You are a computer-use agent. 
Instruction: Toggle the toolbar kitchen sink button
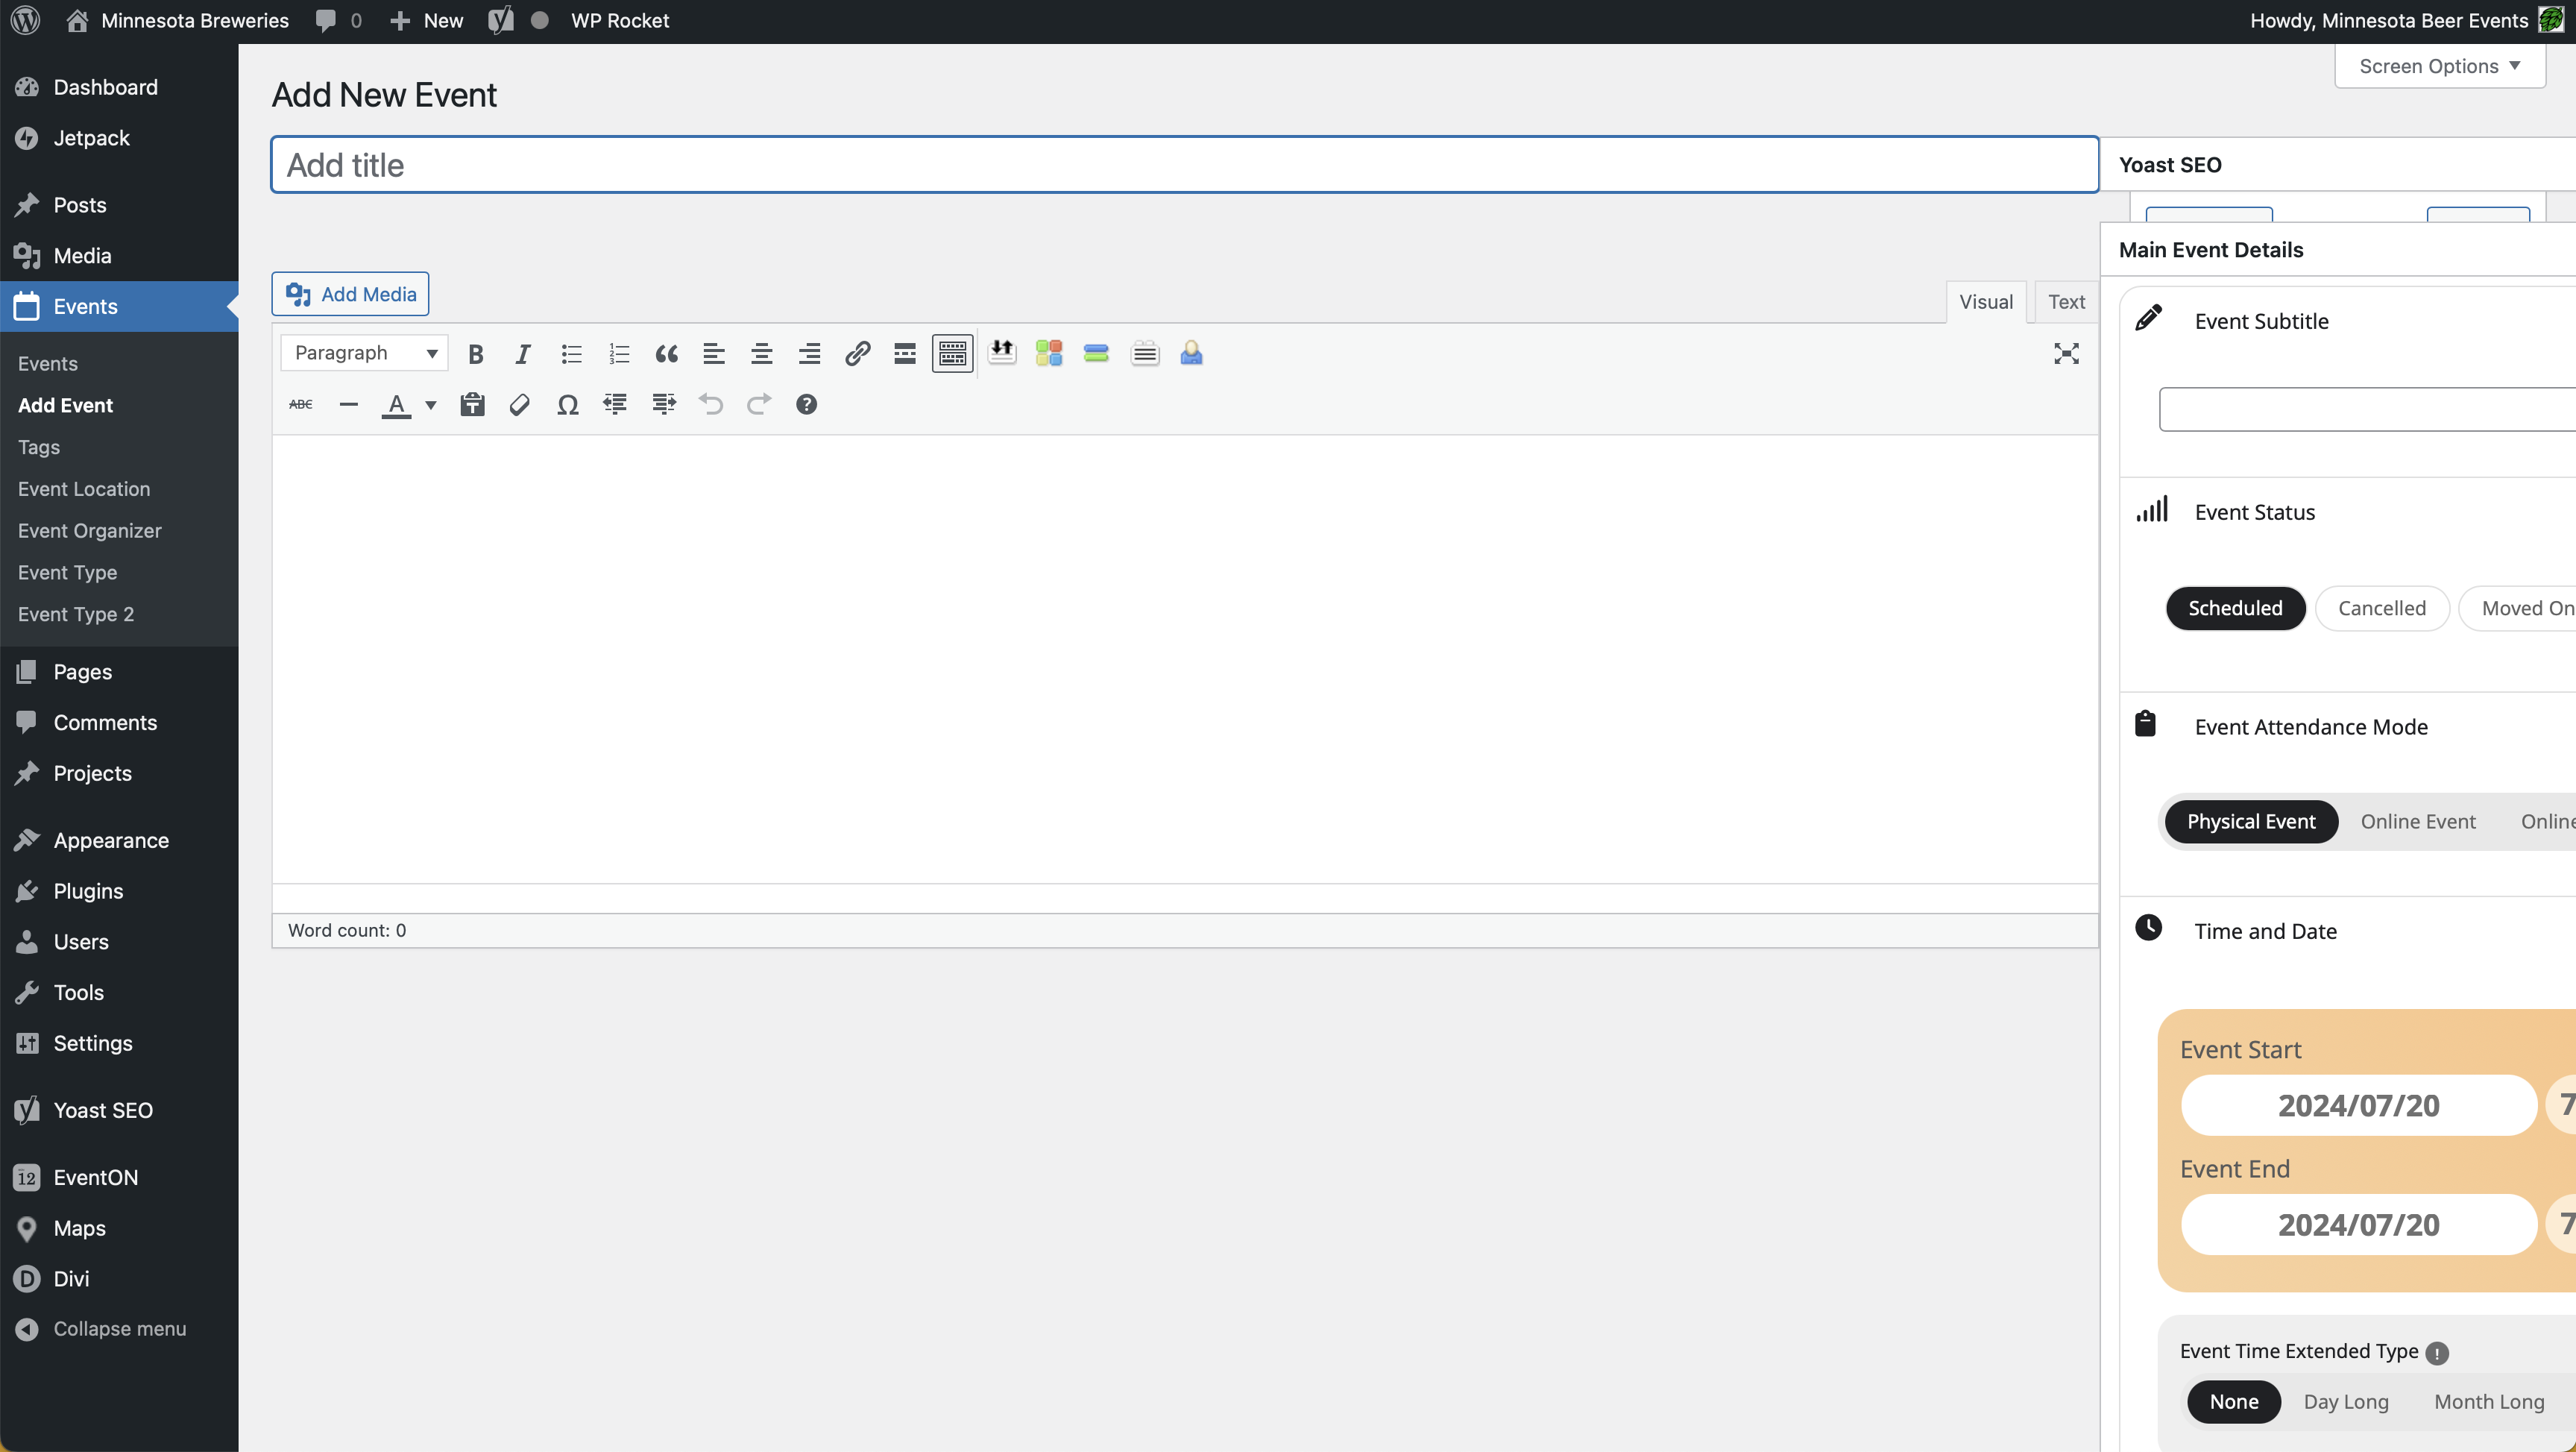[953, 354]
